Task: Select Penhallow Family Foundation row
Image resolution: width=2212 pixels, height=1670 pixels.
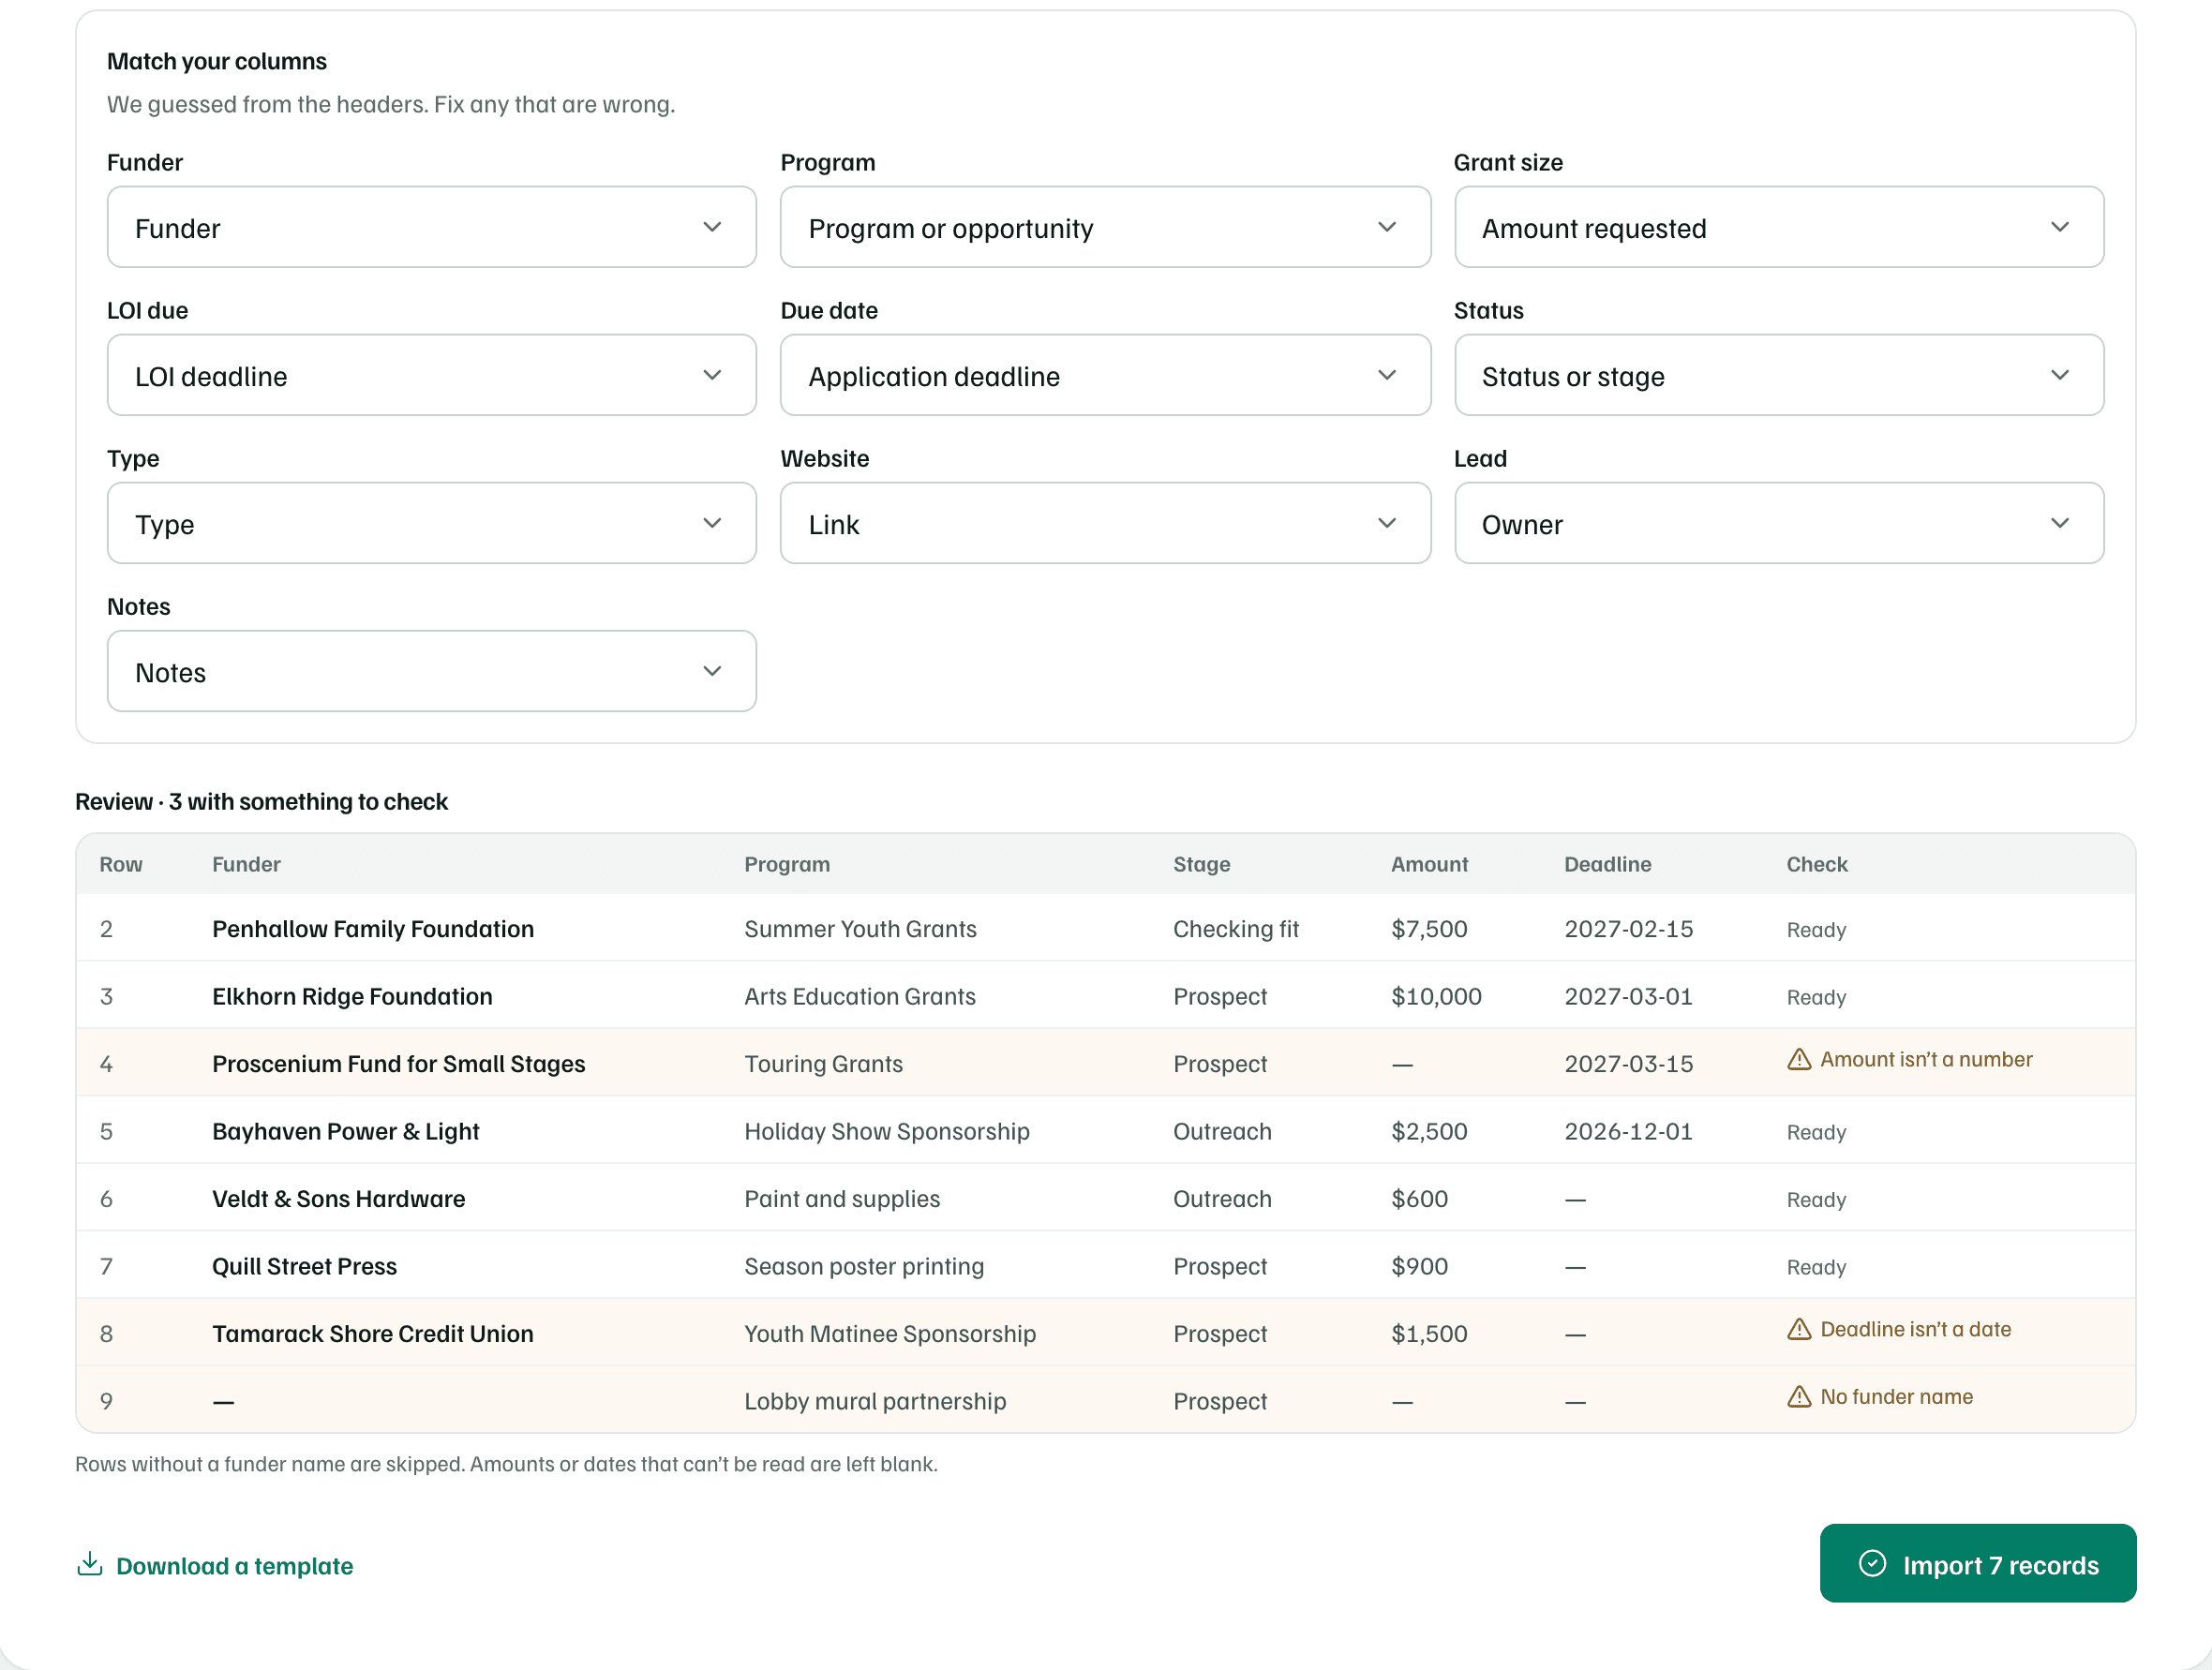Action: pos(1105,928)
